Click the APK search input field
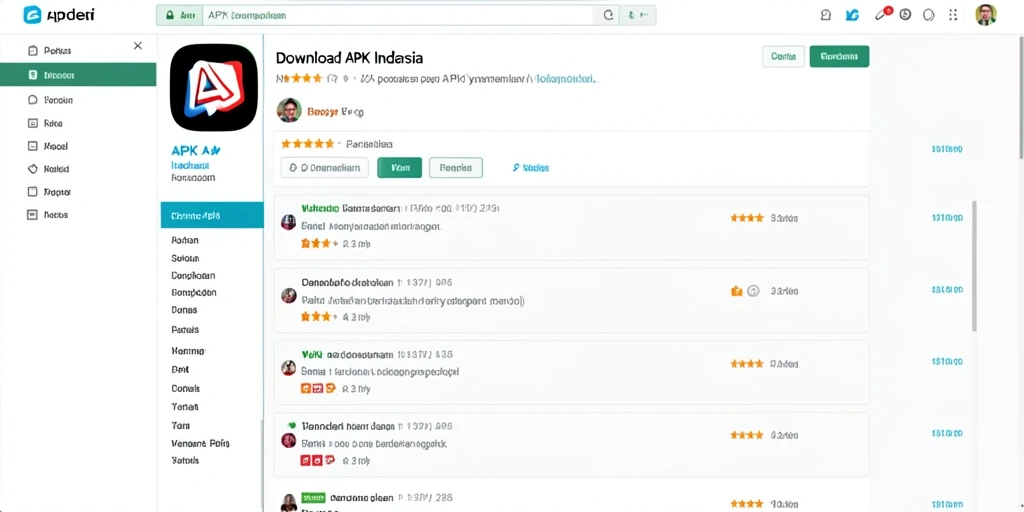The width and height of the screenshot is (1024, 512). tap(398, 15)
